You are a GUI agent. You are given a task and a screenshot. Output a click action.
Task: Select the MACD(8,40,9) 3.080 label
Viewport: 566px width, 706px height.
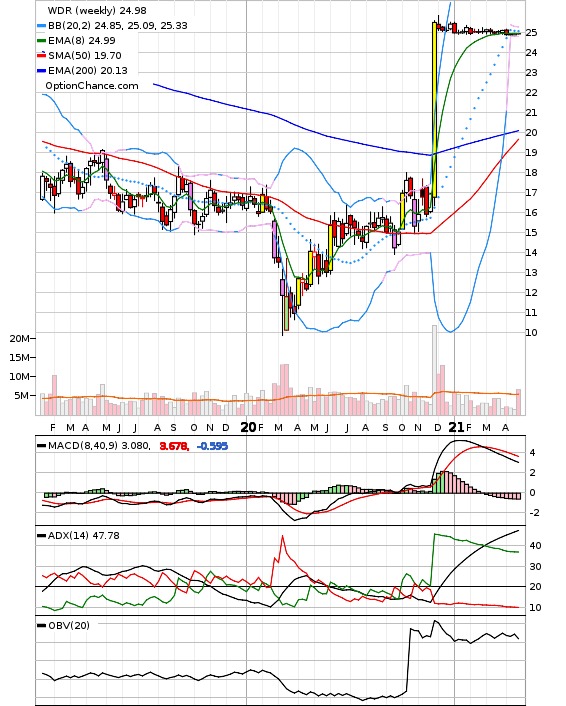(99, 446)
